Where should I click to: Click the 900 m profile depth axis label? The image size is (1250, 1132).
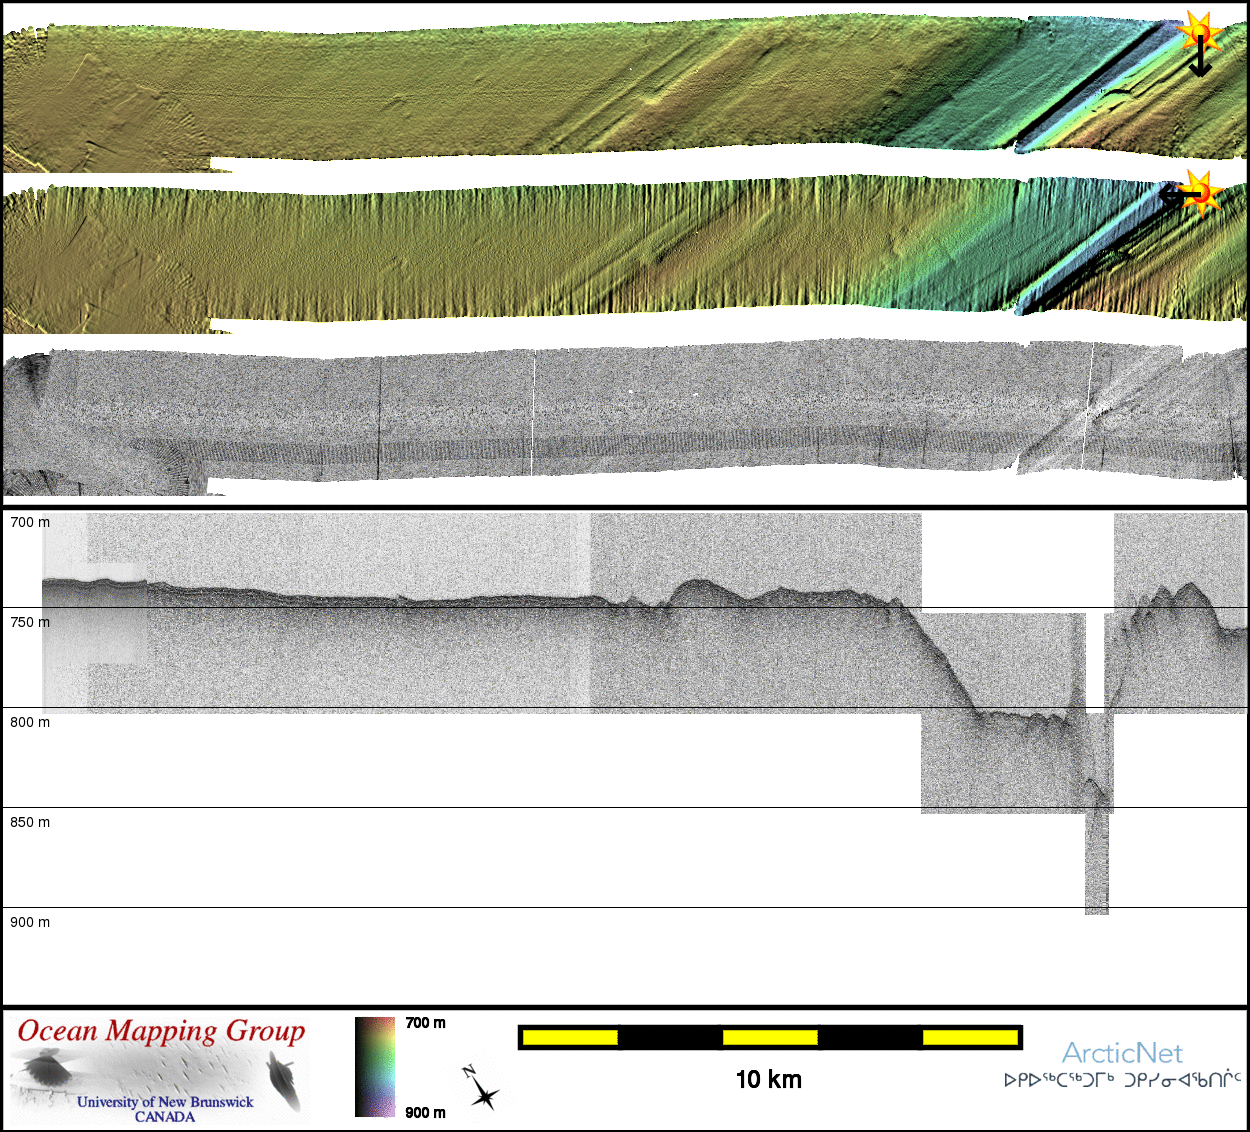[x=30, y=922]
